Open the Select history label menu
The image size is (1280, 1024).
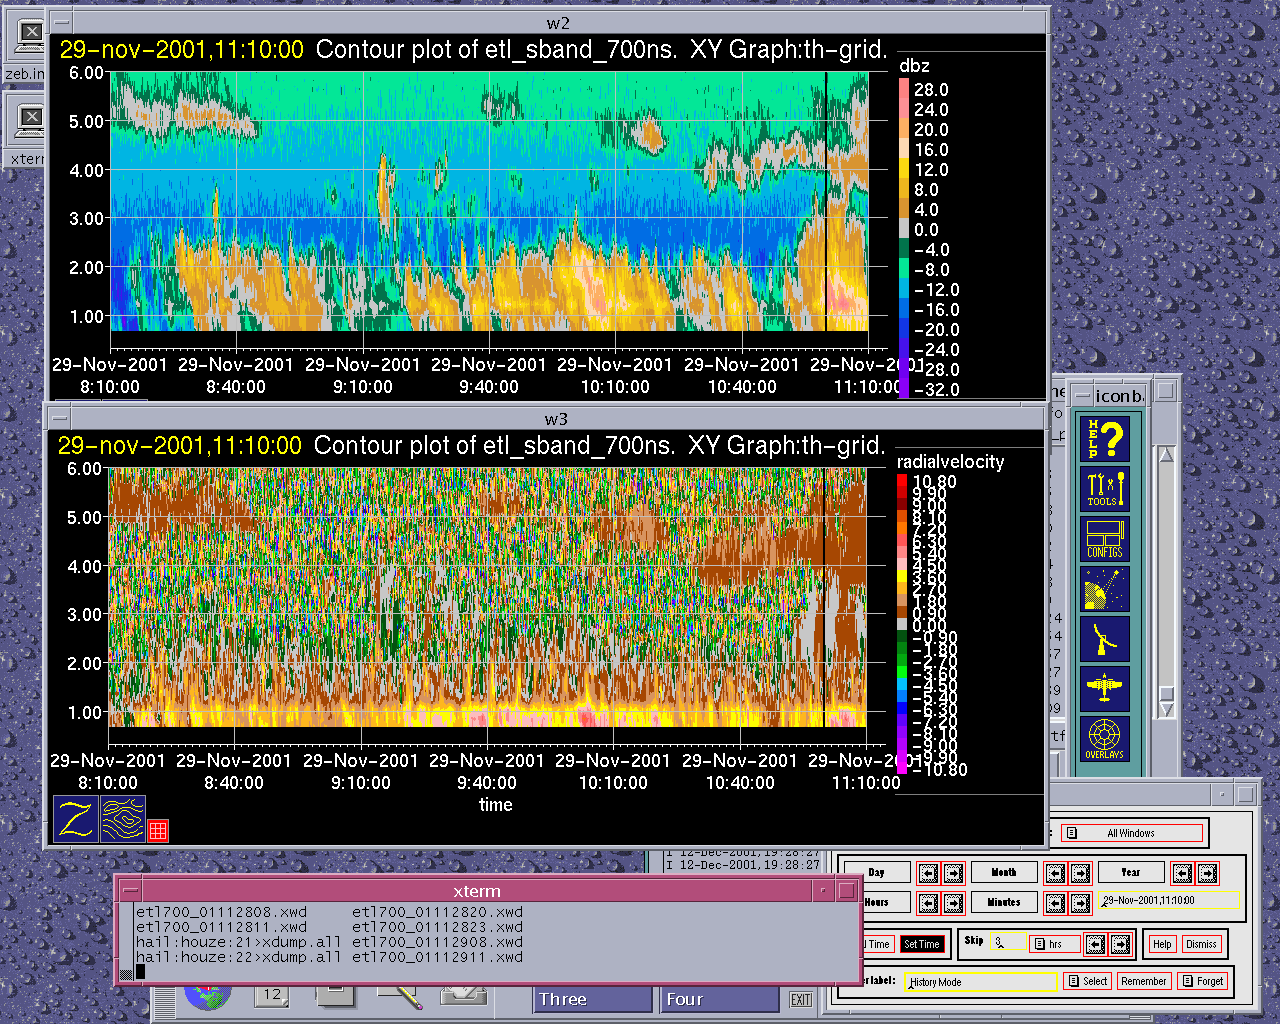coord(1087,981)
